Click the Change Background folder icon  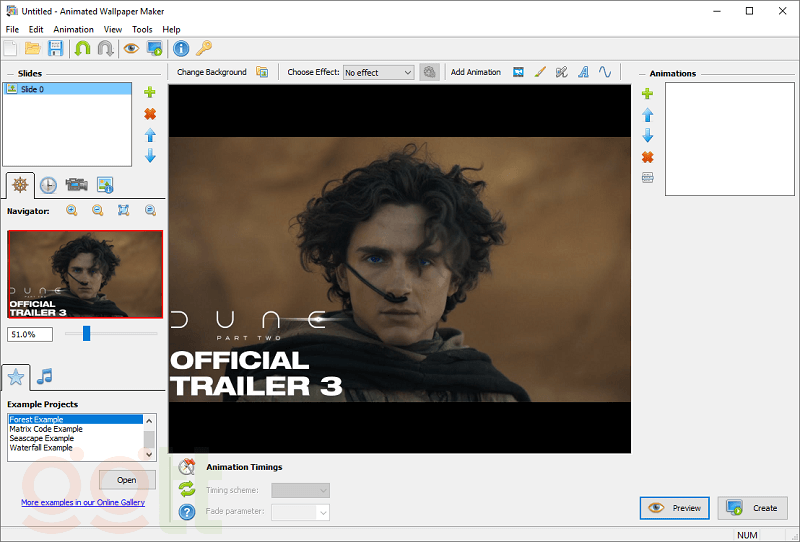pyautogui.click(x=262, y=72)
